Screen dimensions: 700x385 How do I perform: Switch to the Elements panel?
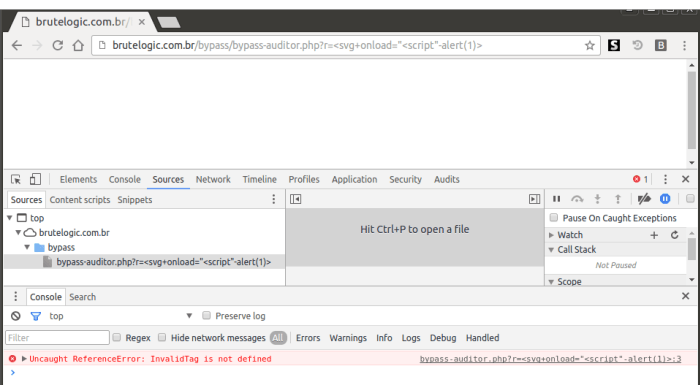[x=78, y=180]
